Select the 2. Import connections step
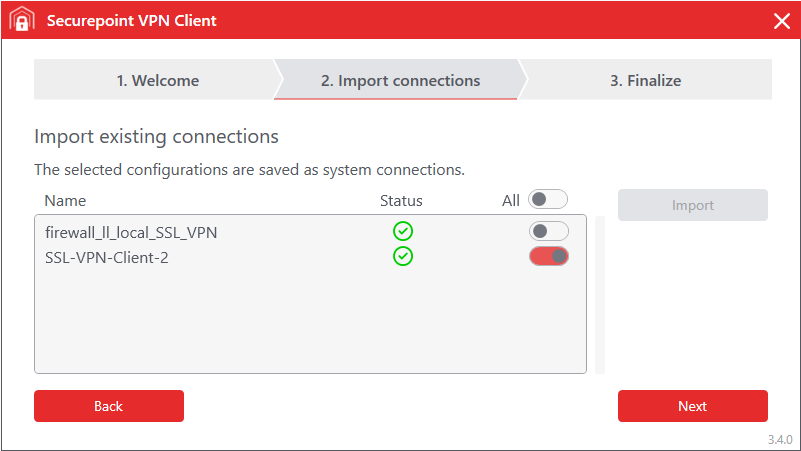 400,81
